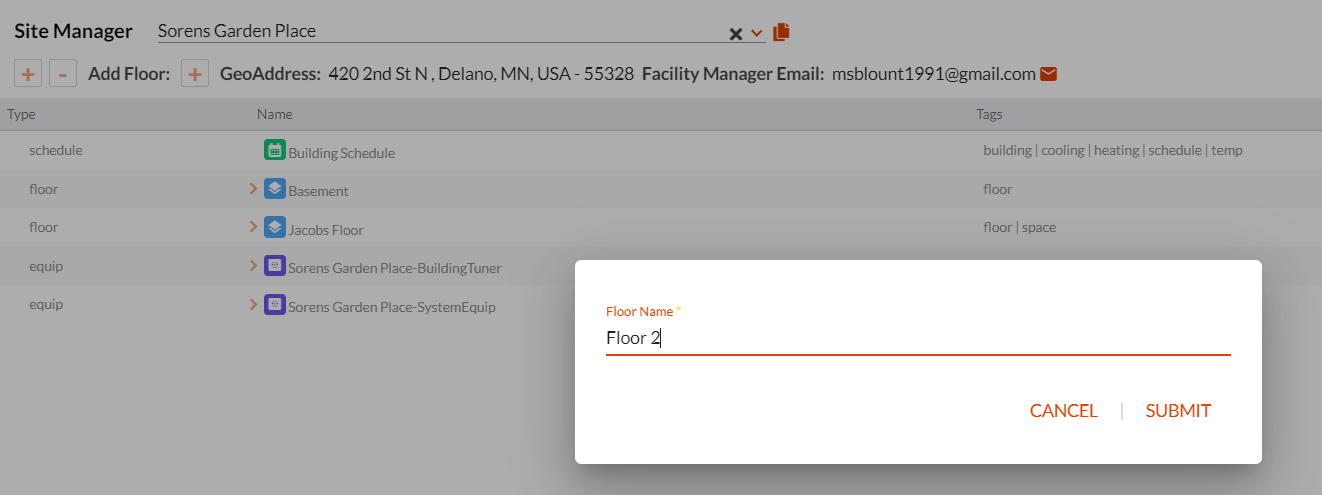1322x495 pixels.
Task: Click the Building Schedule calendar icon
Action: [275, 150]
